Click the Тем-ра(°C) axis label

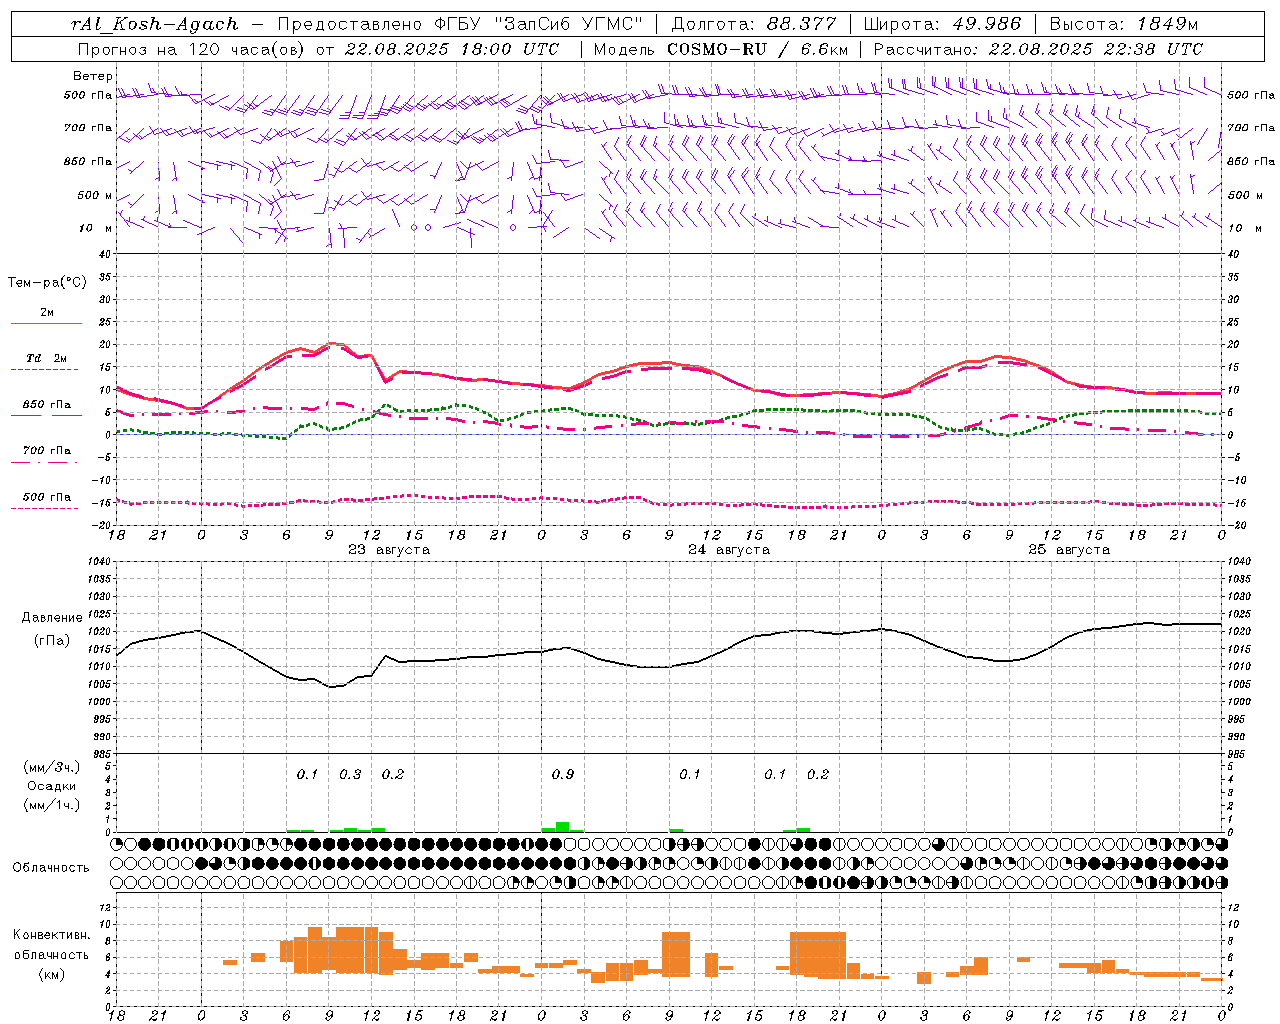point(47,283)
